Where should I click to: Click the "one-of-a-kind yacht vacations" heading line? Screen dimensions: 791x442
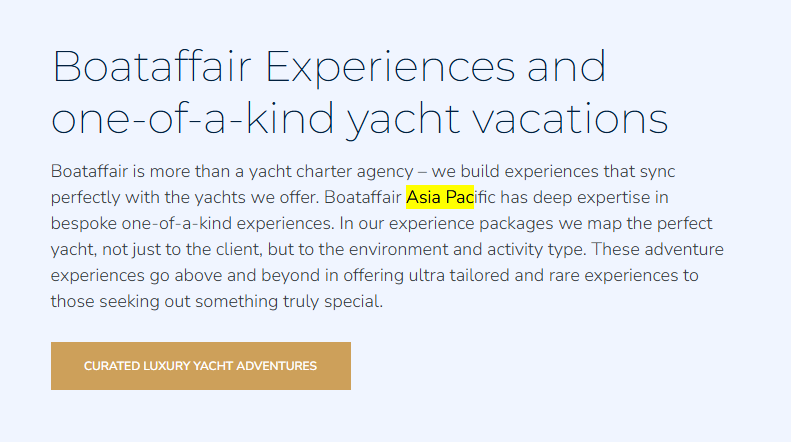point(359,118)
